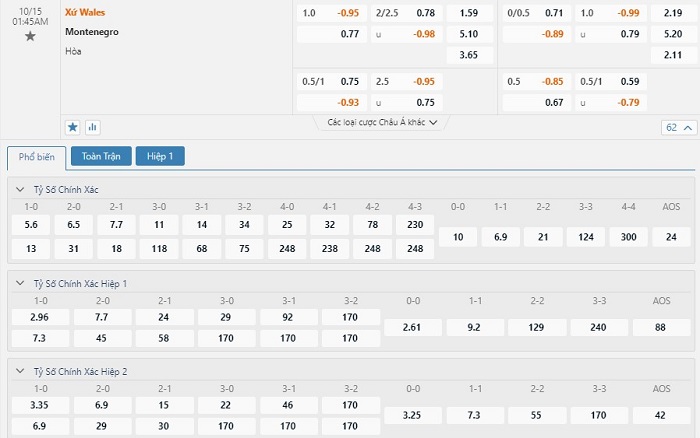
Task: Choose the 5.10 Montenegro win odds
Action: point(469,34)
